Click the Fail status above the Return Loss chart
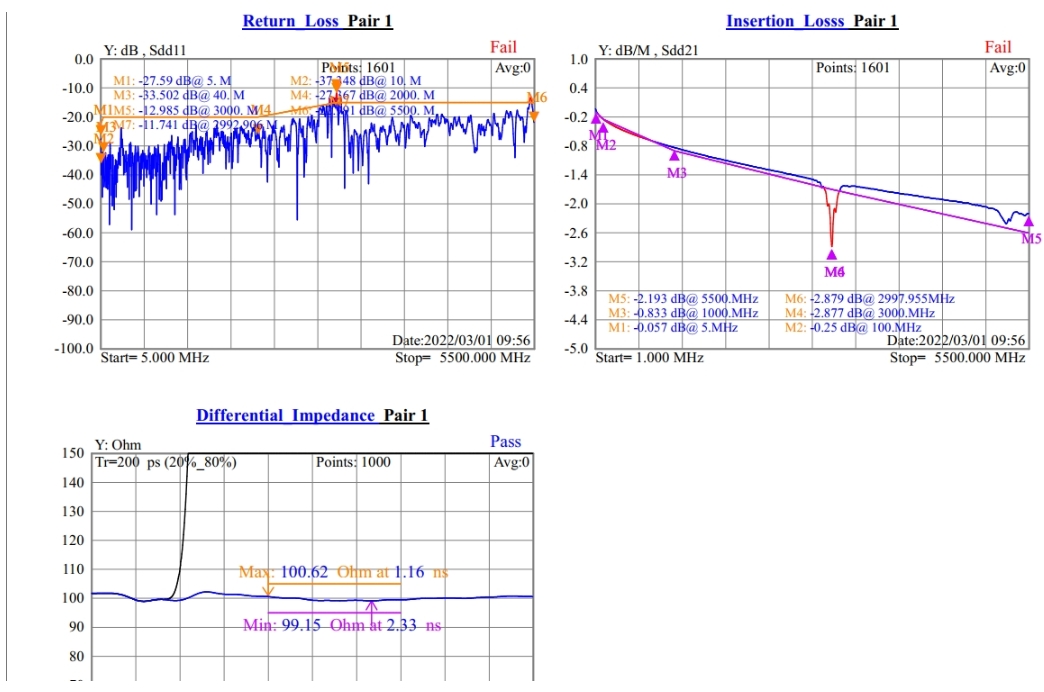 click(504, 47)
